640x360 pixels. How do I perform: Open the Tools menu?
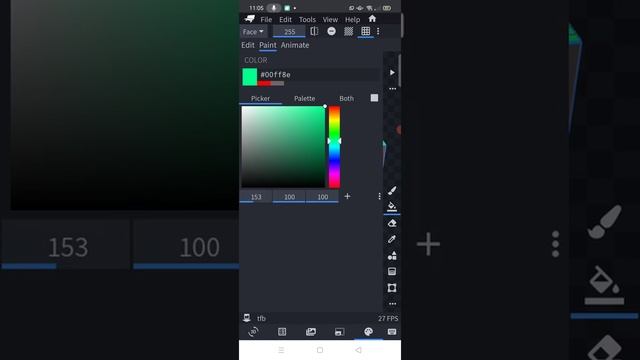(x=307, y=19)
